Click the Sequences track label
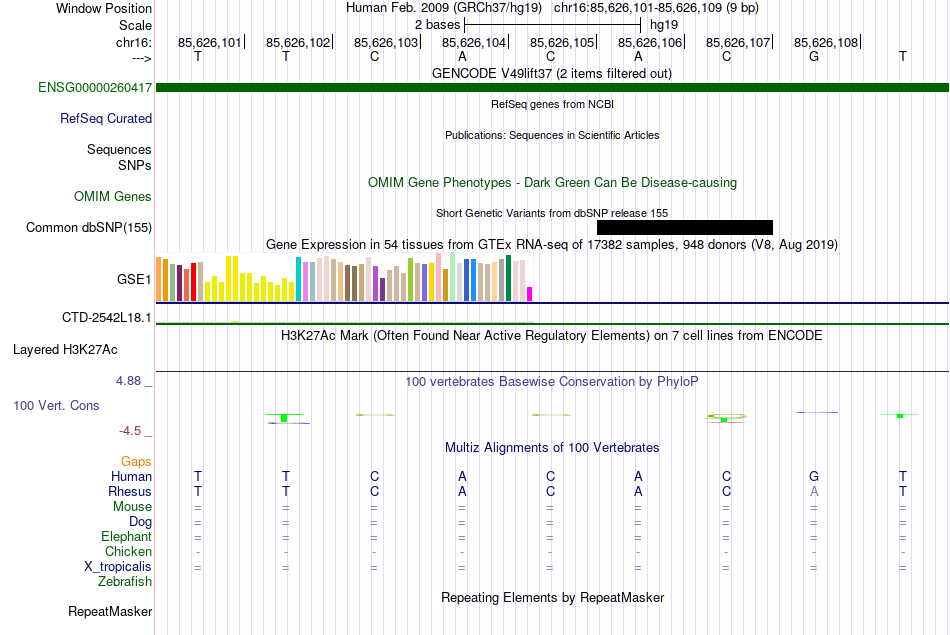The width and height of the screenshot is (950, 635). [x=119, y=150]
